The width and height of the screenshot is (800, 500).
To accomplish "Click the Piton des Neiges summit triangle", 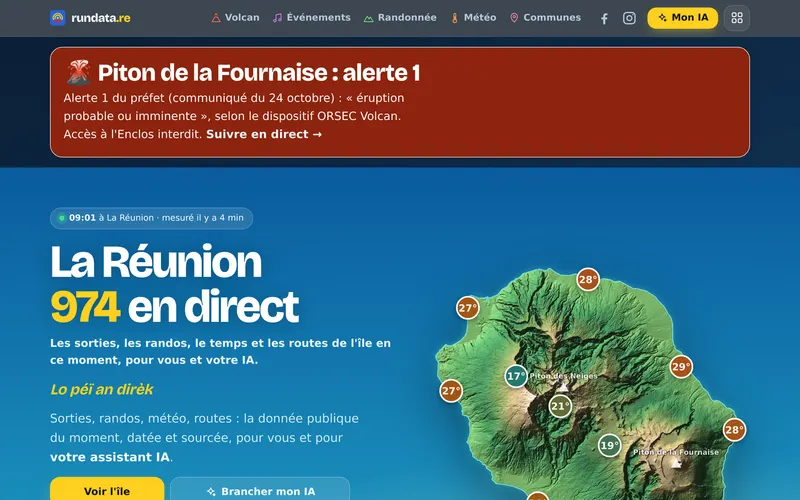I will [563, 387].
